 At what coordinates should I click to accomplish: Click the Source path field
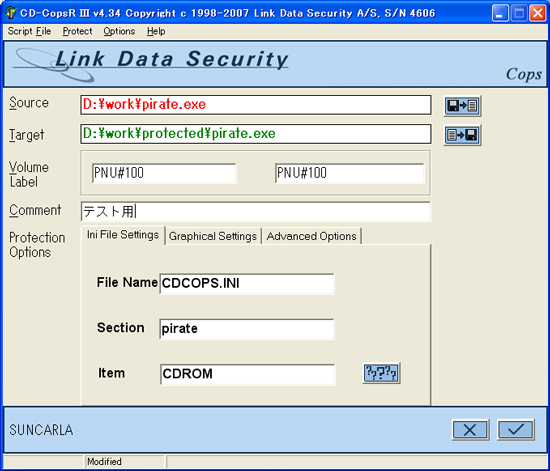(x=256, y=105)
